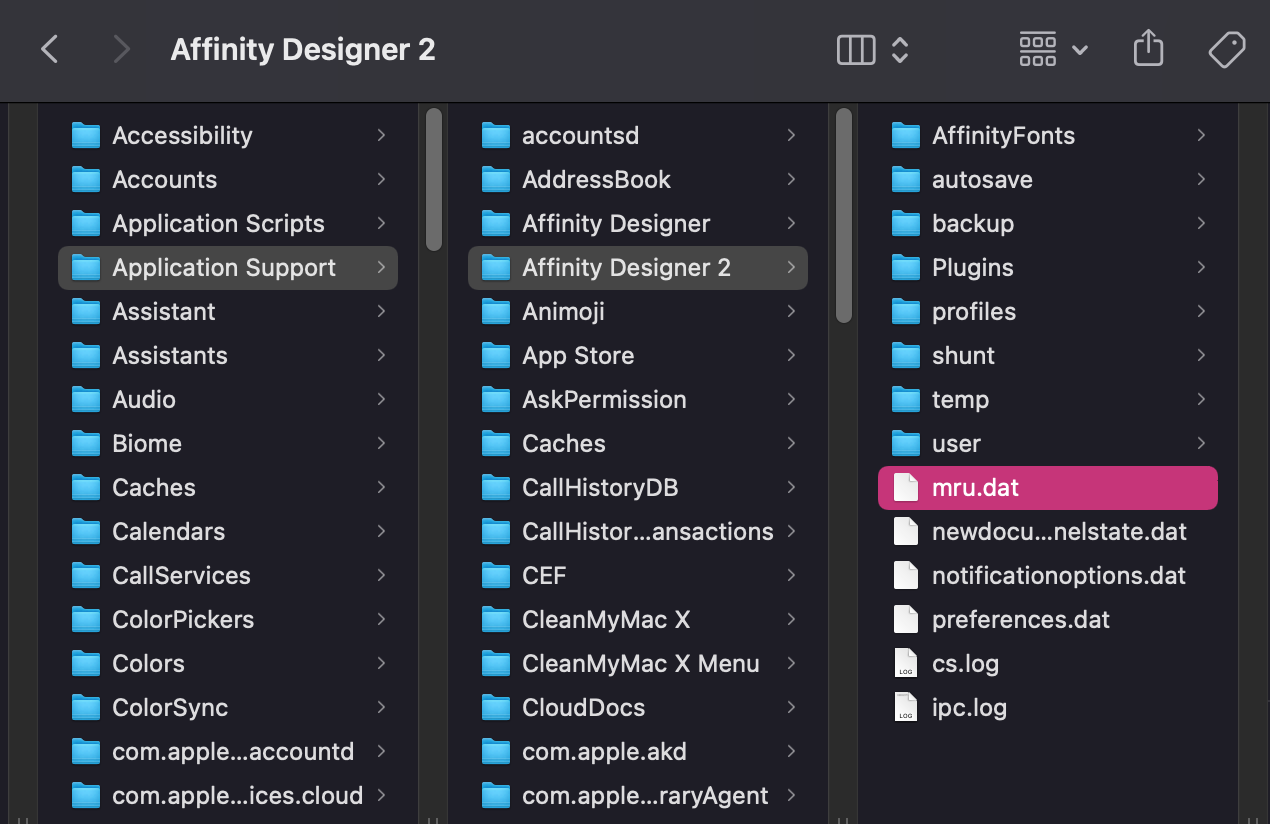Click the Audio folder icon
The width and height of the screenshot is (1270, 824).
click(x=87, y=399)
